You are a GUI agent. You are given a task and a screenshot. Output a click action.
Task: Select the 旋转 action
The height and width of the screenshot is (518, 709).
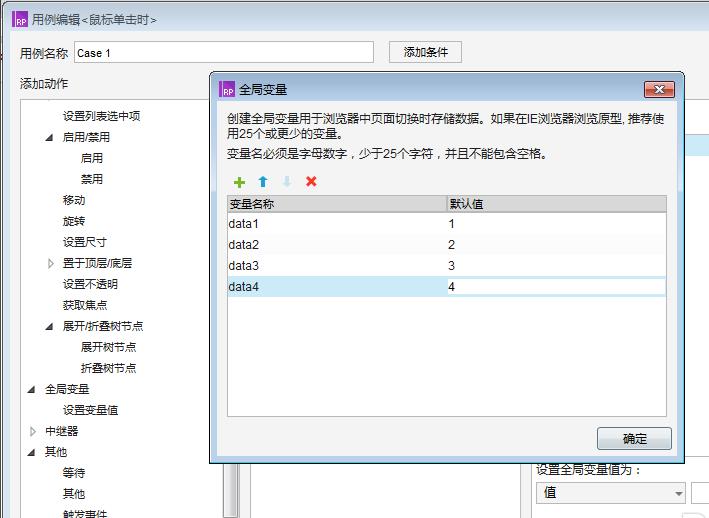point(74,221)
